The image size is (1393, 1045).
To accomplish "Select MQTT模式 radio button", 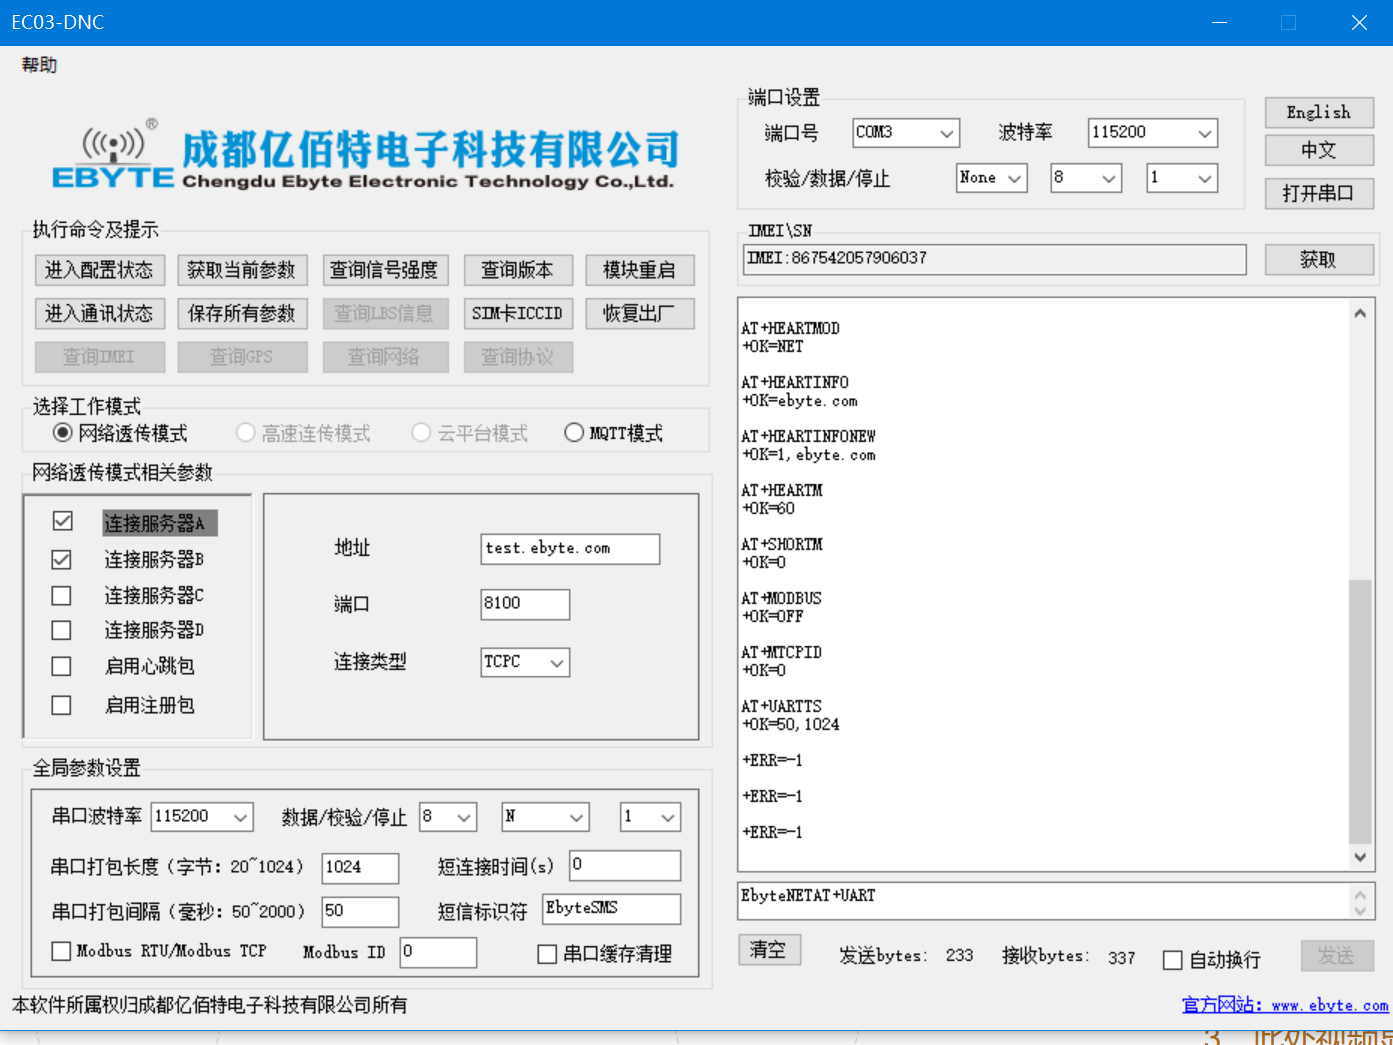I will click(574, 433).
